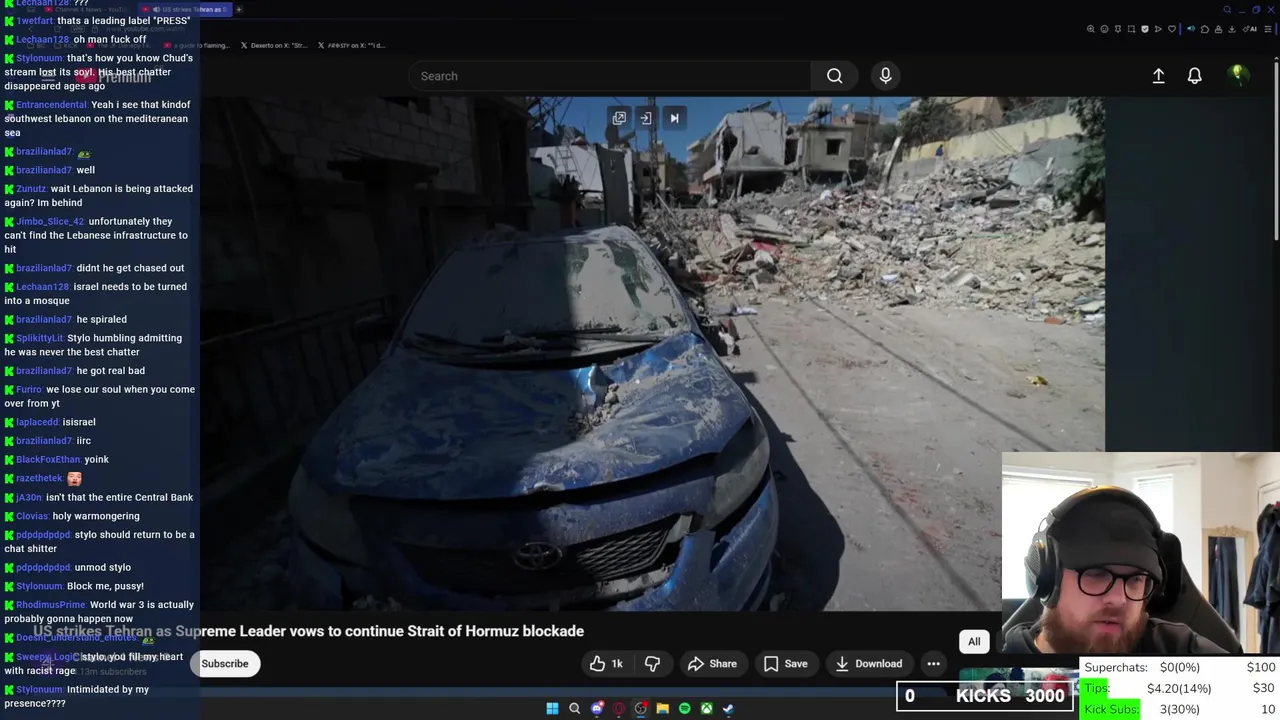Click browser heart bookmark icon
This screenshot has height=720, width=1280.
pos(1172,29)
